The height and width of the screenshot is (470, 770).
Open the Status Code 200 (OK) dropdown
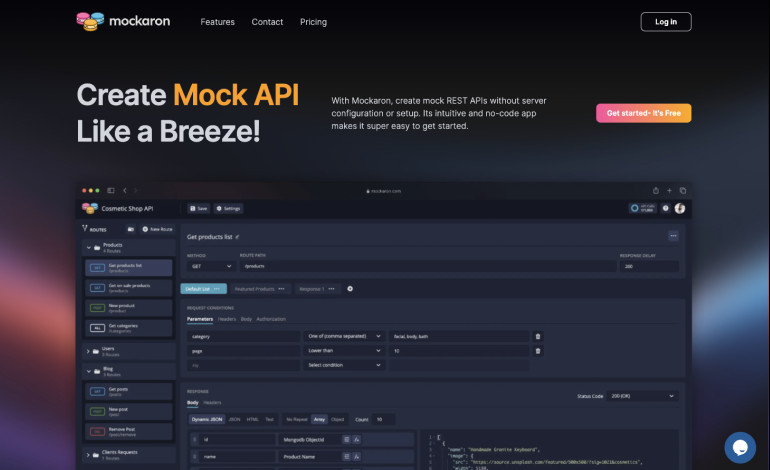pos(642,396)
